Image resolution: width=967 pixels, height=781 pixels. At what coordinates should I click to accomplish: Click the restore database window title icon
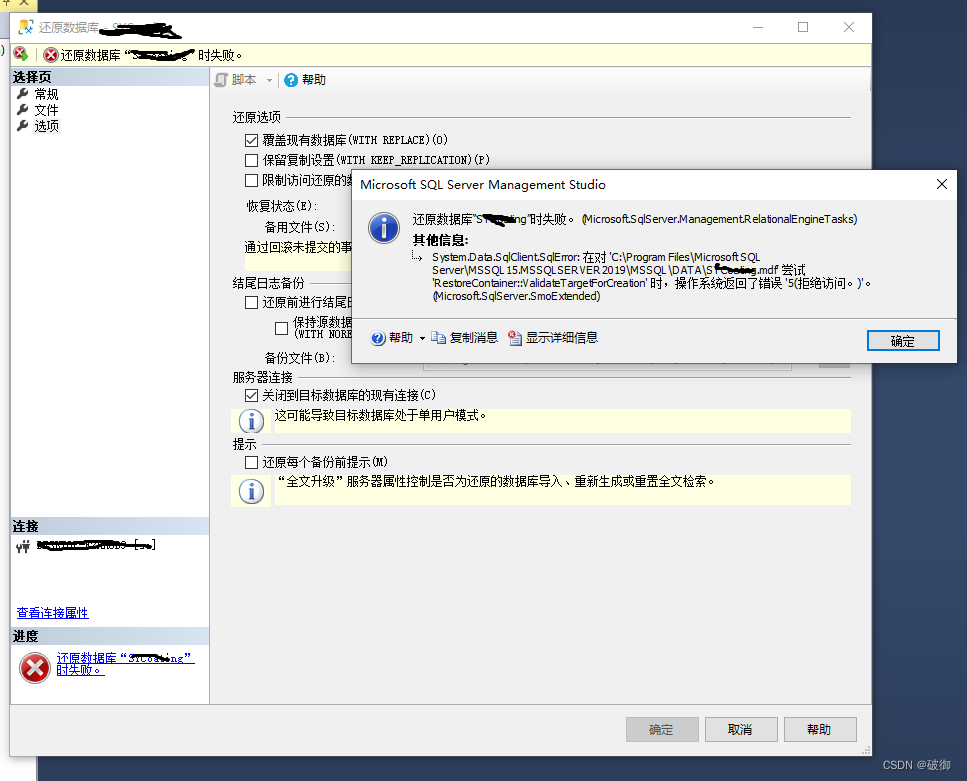(x=25, y=27)
